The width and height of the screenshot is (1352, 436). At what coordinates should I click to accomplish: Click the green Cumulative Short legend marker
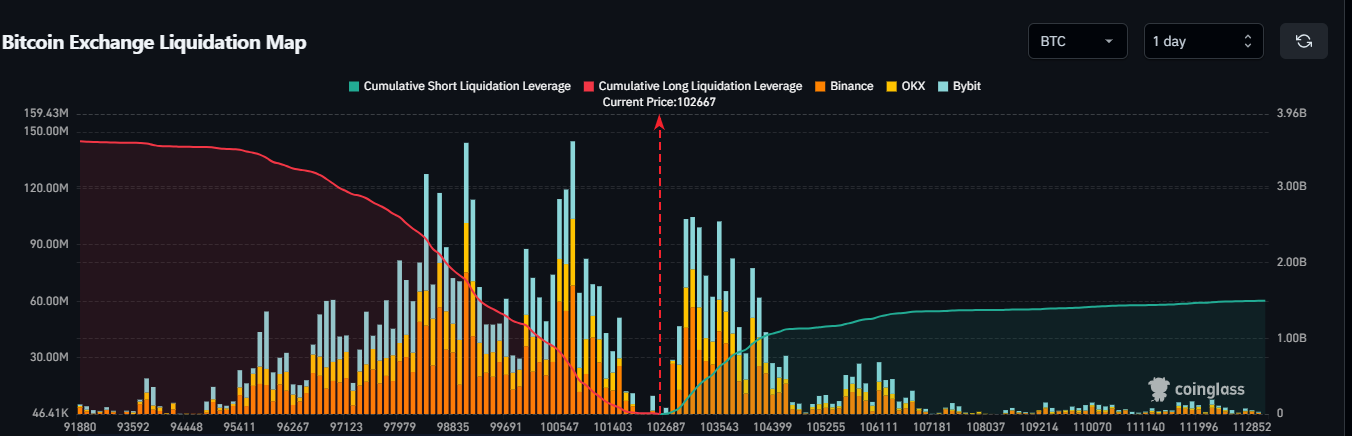coord(353,86)
